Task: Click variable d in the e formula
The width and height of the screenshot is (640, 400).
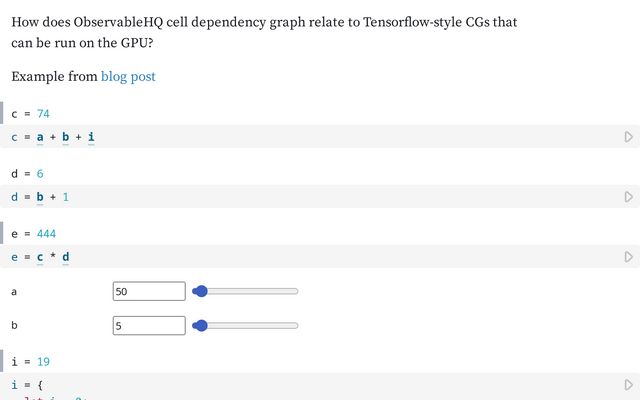Action: pyautogui.click(x=66, y=257)
